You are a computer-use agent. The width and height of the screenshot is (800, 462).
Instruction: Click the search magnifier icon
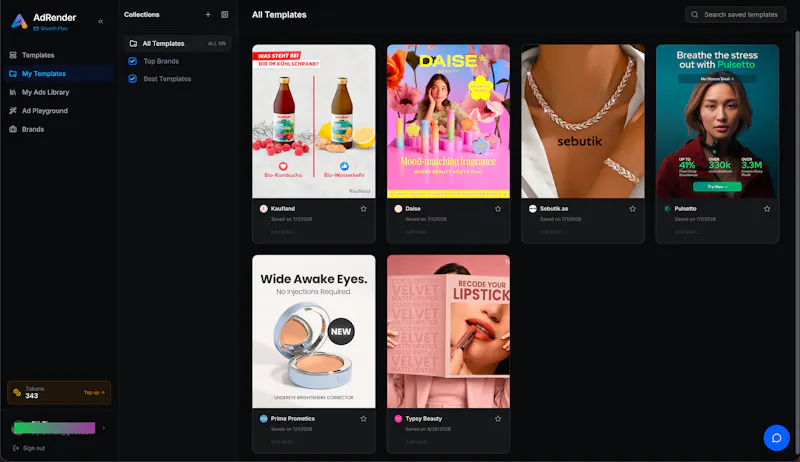tap(694, 15)
